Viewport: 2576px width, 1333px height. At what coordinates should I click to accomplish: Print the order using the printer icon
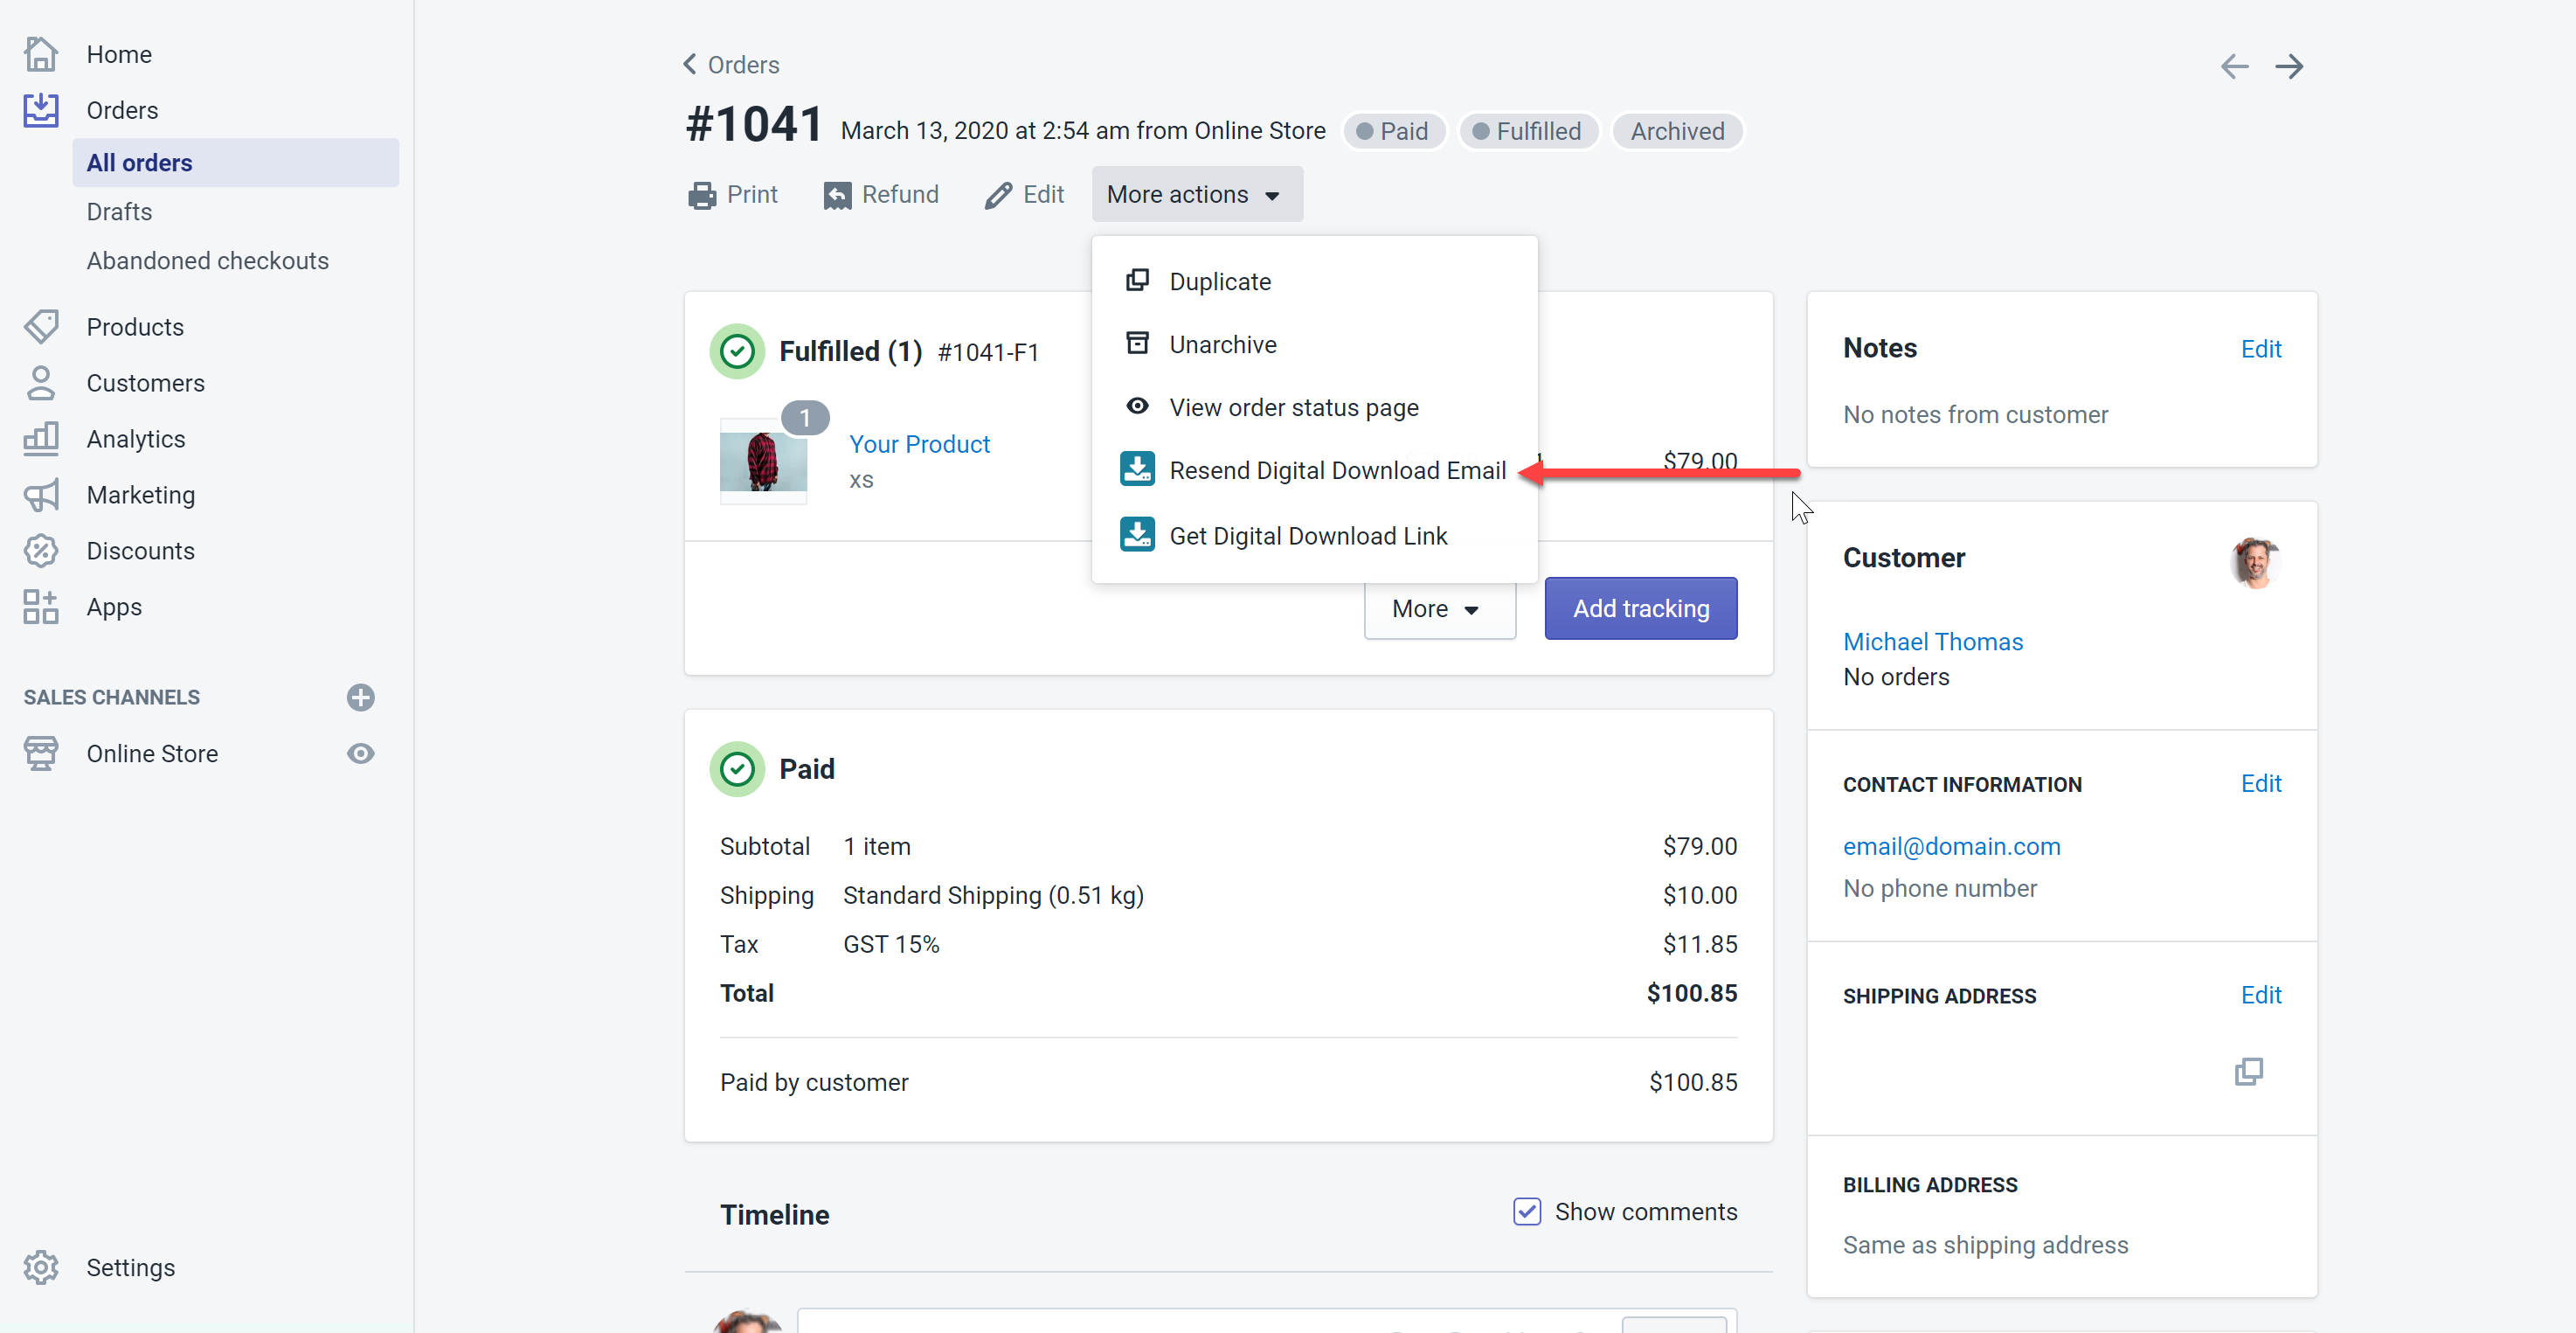point(703,194)
